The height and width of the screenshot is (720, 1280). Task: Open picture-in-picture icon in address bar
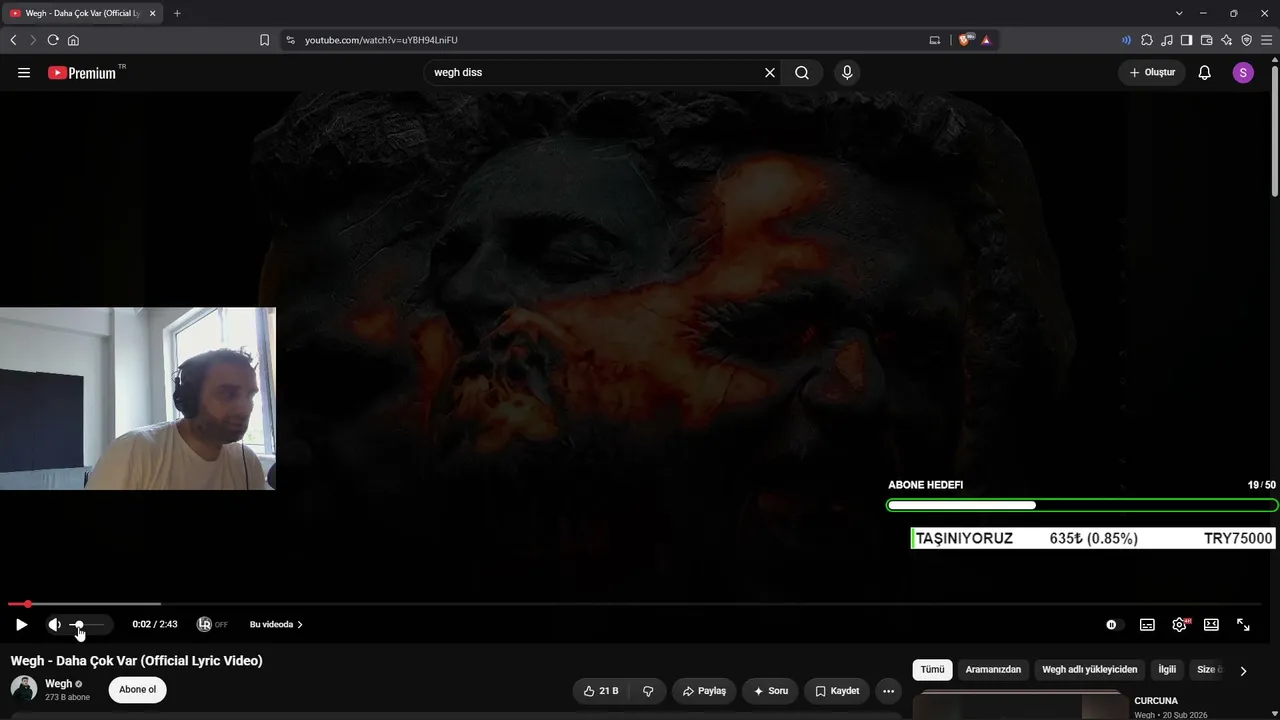point(935,40)
